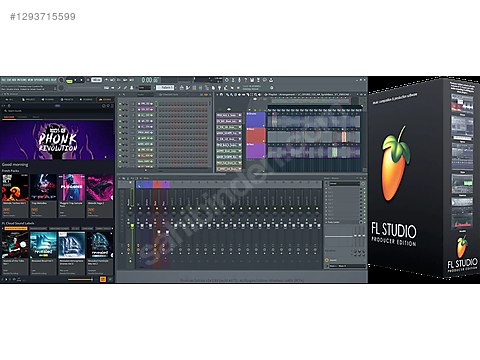Open the Pattern 1 selector dropdown
480x360 pixels.
165,88
